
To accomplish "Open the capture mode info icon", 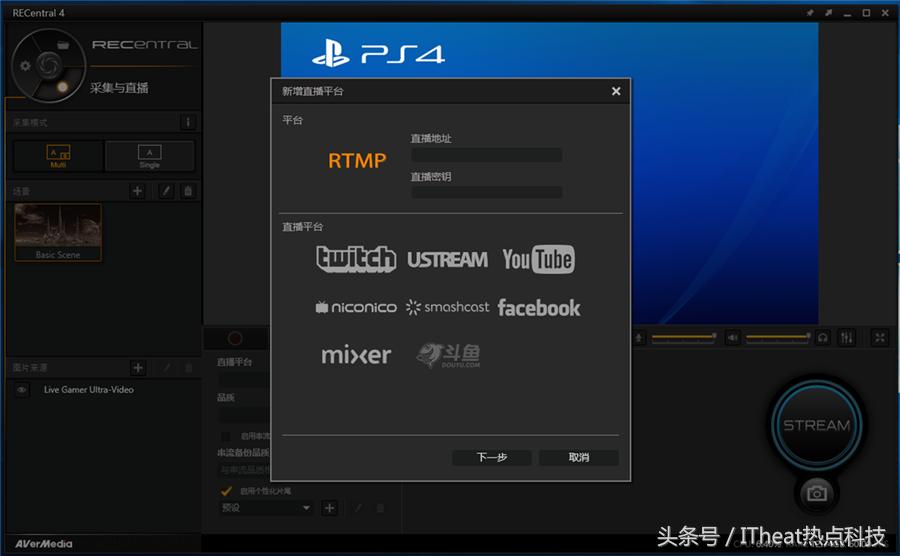I will [x=188, y=122].
